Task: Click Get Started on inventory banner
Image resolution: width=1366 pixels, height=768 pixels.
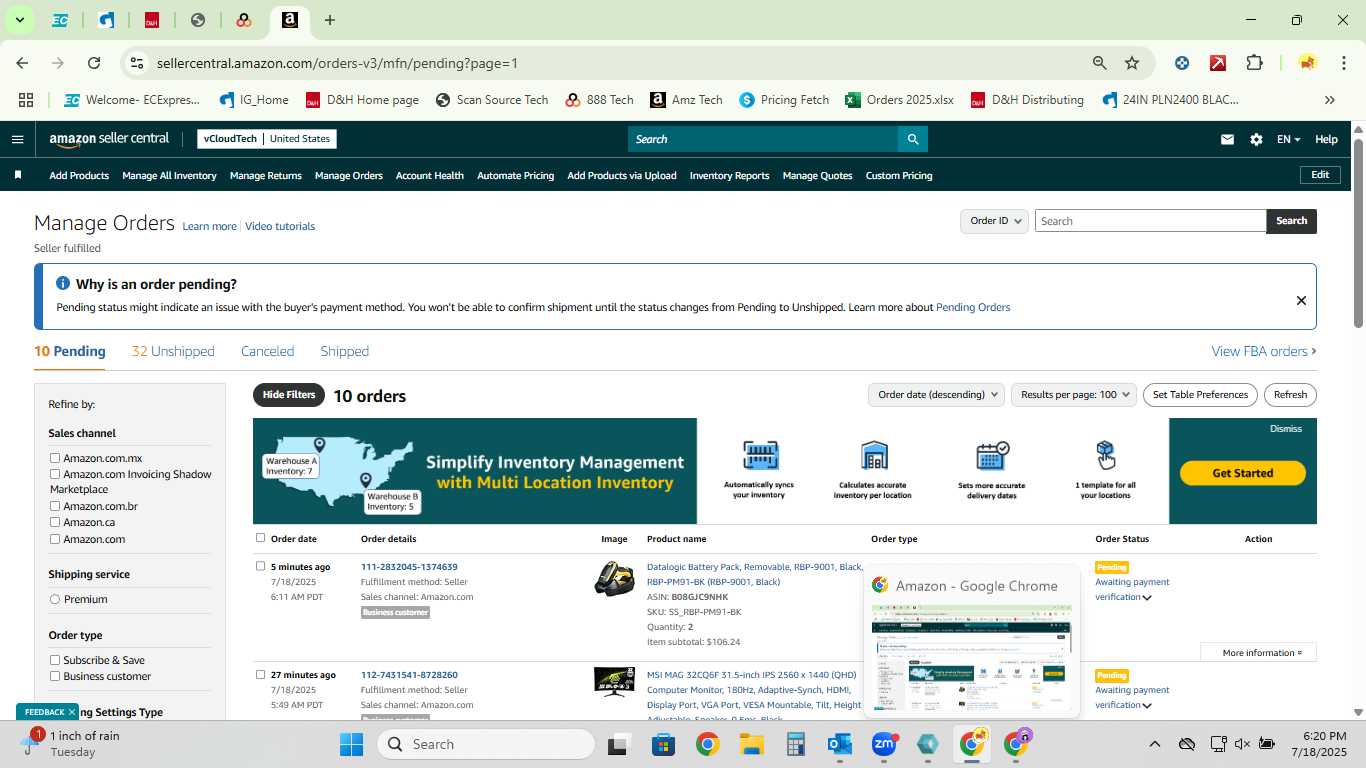Action: (1242, 473)
